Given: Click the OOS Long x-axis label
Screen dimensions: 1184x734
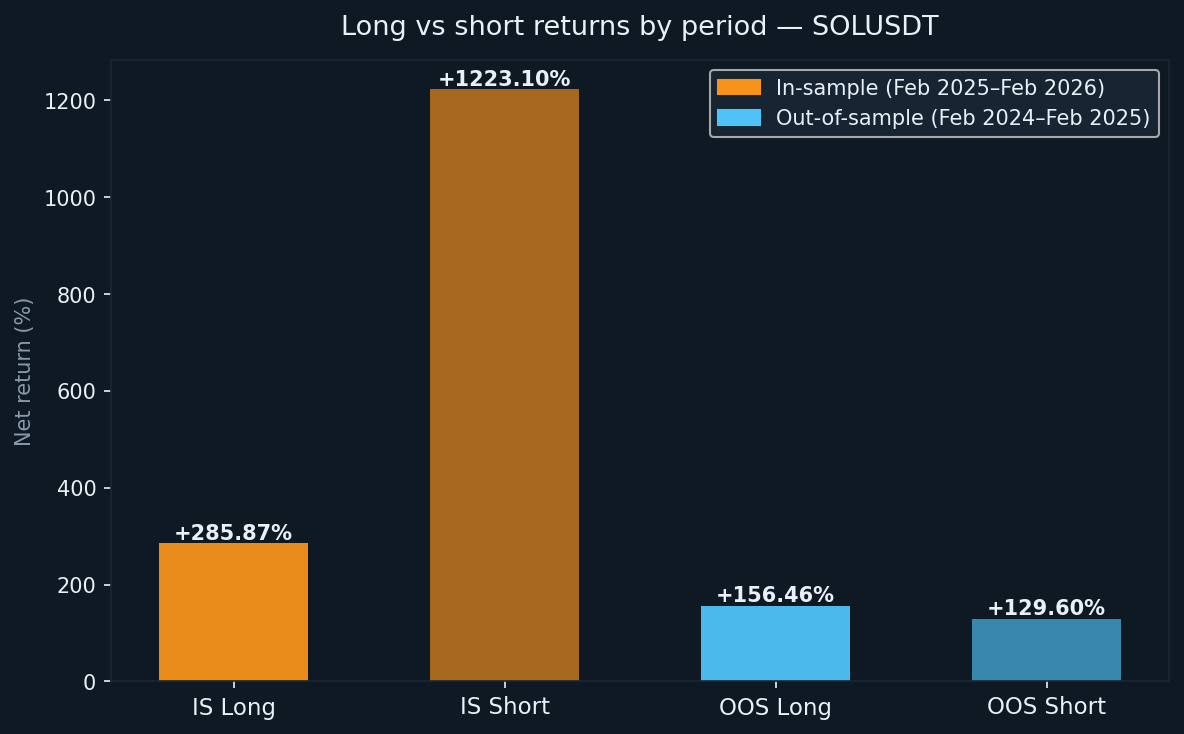Looking at the screenshot, I should (x=775, y=707).
